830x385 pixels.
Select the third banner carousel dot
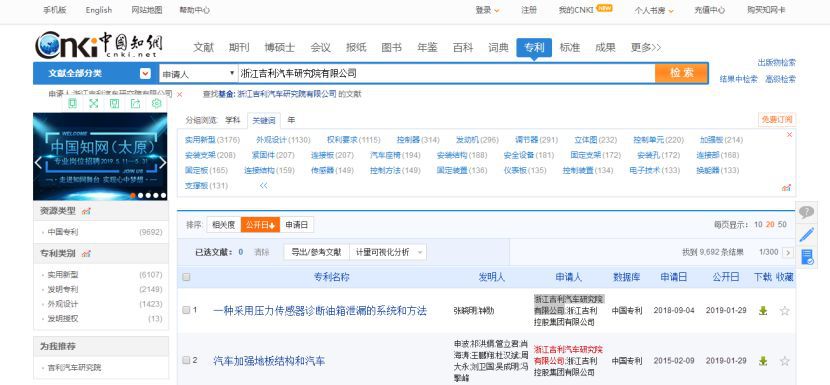[148, 195]
